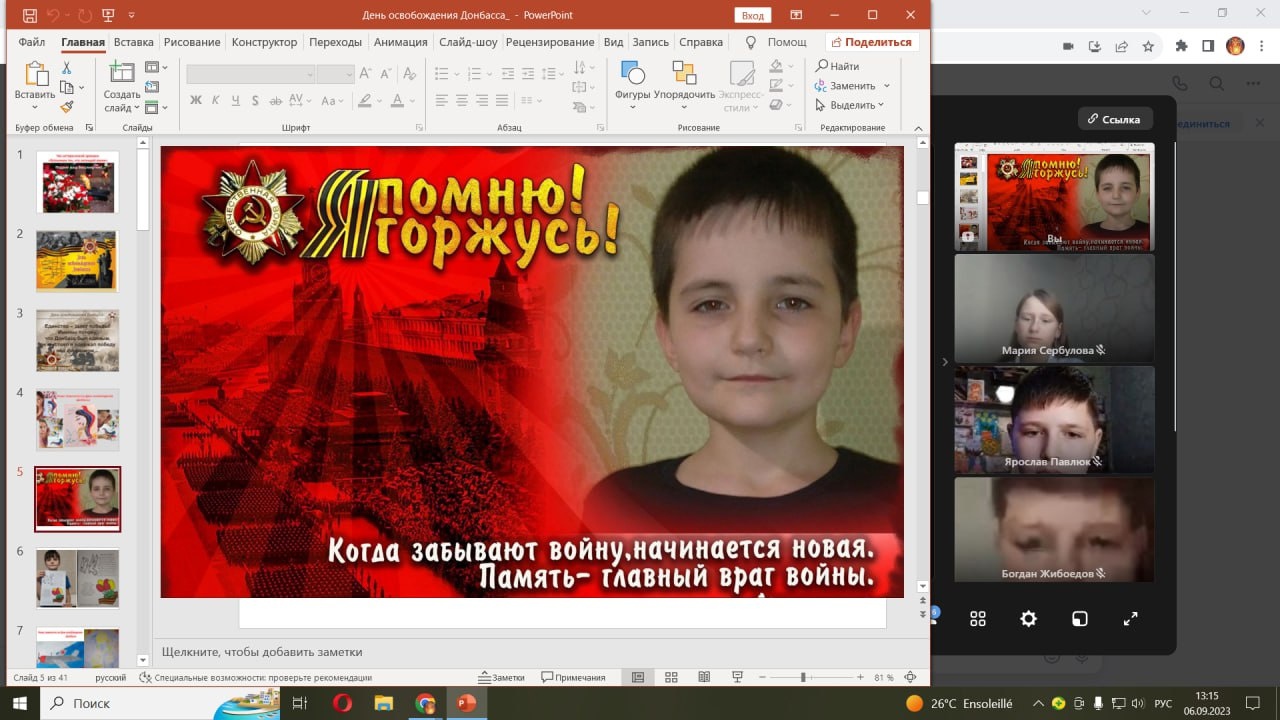Open the font size combo box
Image resolution: width=1280 pixels, height=720 pixels.
(x=335, y=74)
